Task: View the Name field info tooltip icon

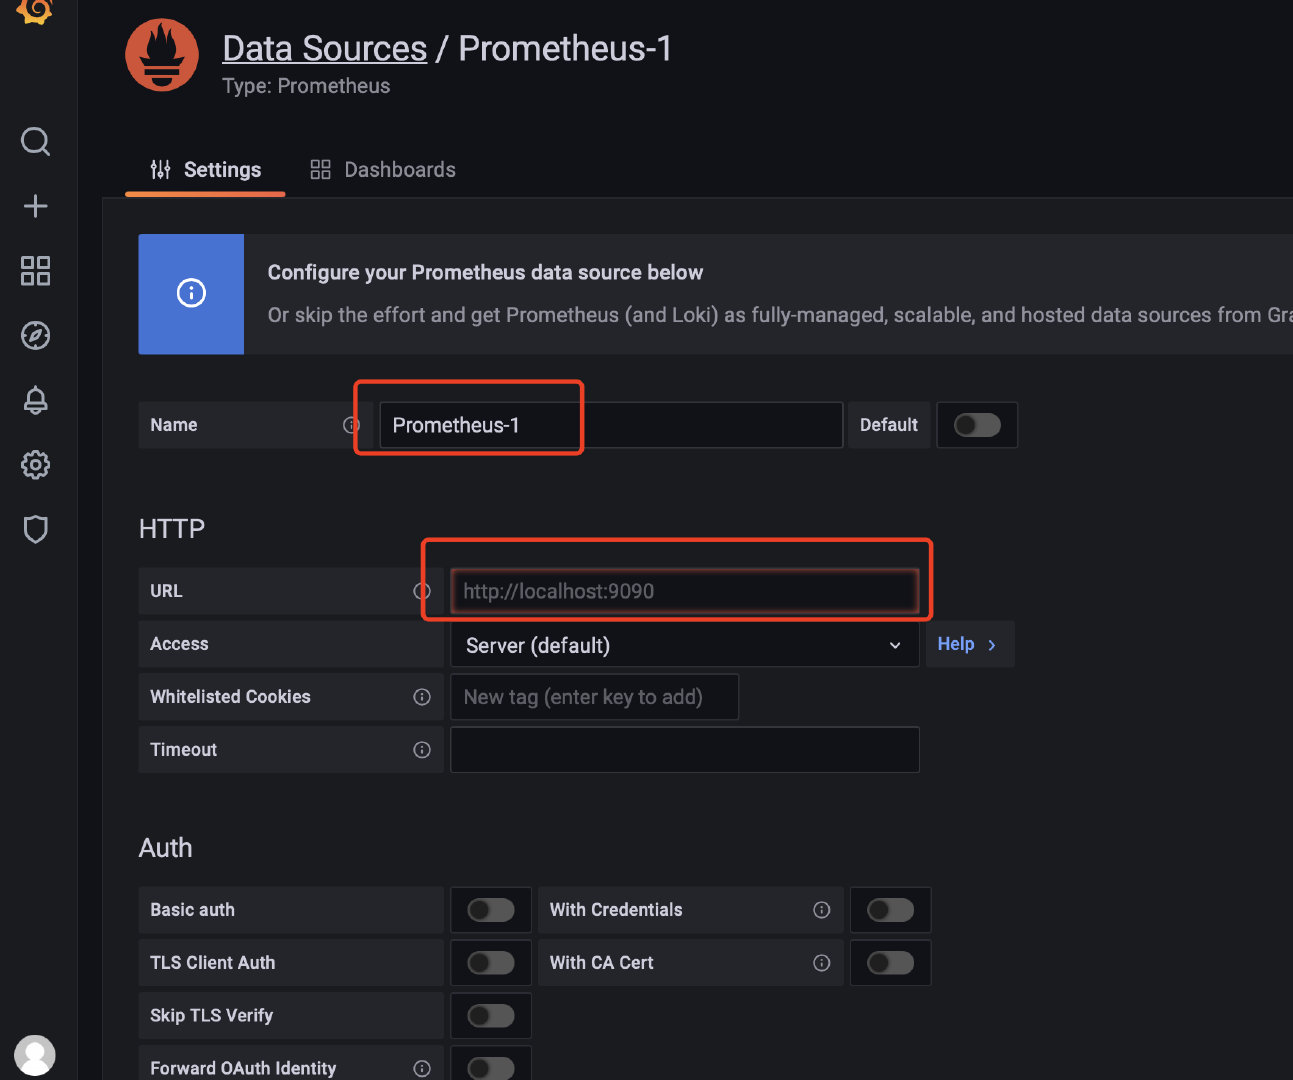Action: pyautogui.click(x=350, y=425)
